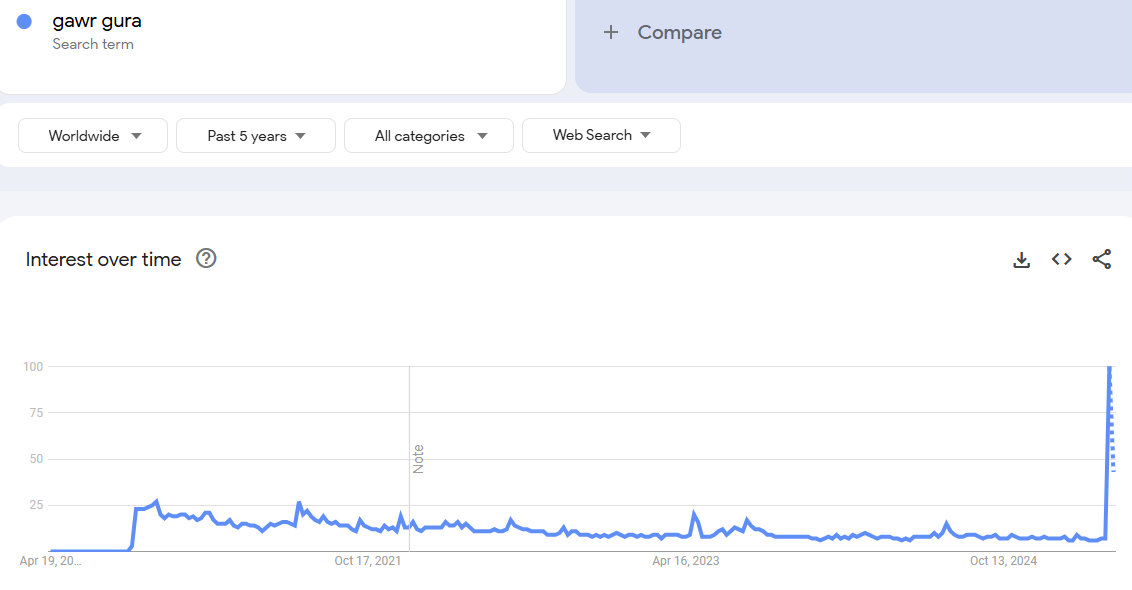Click the Apr 16, 2023 axis label

pos(685,561)
